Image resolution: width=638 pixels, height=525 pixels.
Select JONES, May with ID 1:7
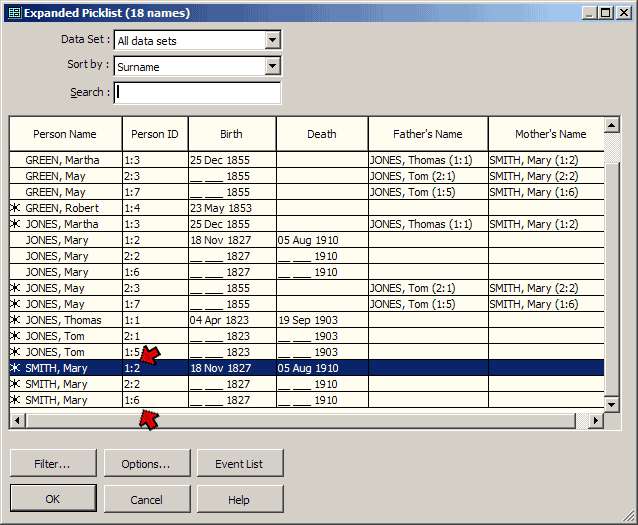tap(307, 304)
